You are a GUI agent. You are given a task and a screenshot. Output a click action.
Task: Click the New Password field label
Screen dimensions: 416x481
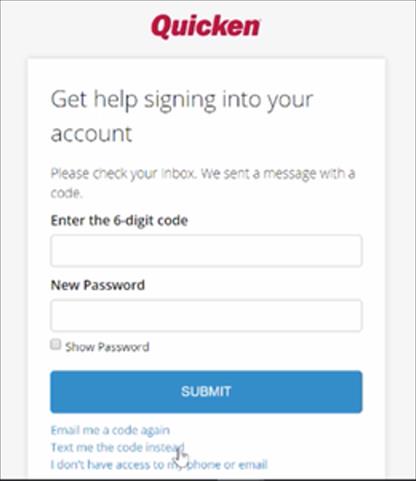click(x=98, y=285)
